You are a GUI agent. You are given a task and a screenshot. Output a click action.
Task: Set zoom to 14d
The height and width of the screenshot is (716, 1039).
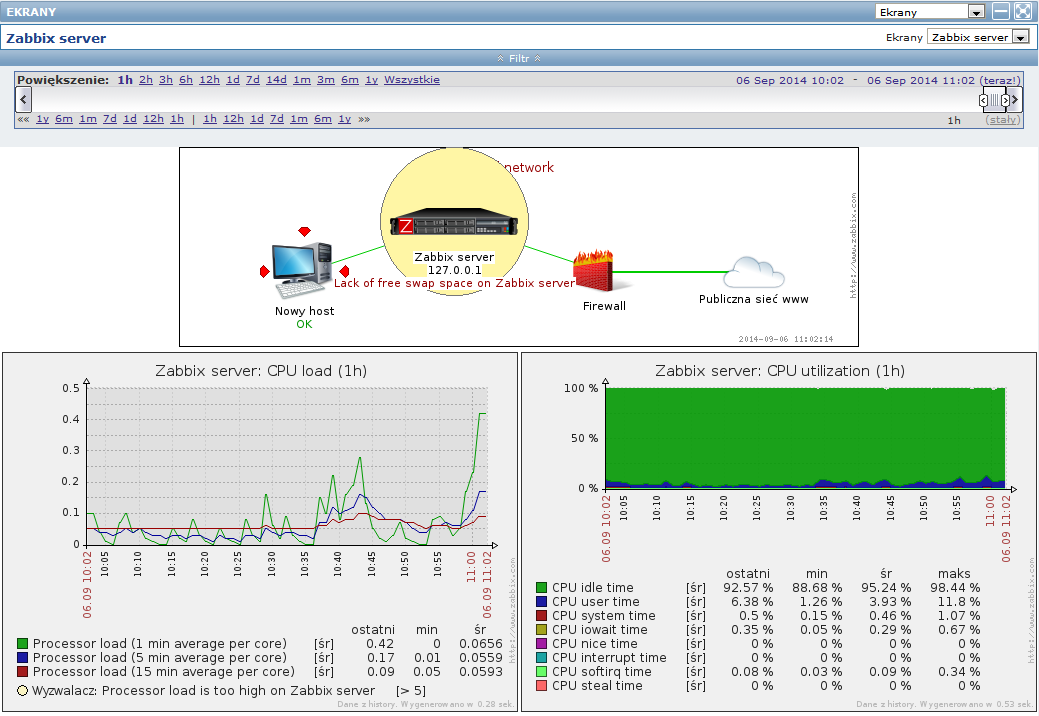(x=276, y=79)
